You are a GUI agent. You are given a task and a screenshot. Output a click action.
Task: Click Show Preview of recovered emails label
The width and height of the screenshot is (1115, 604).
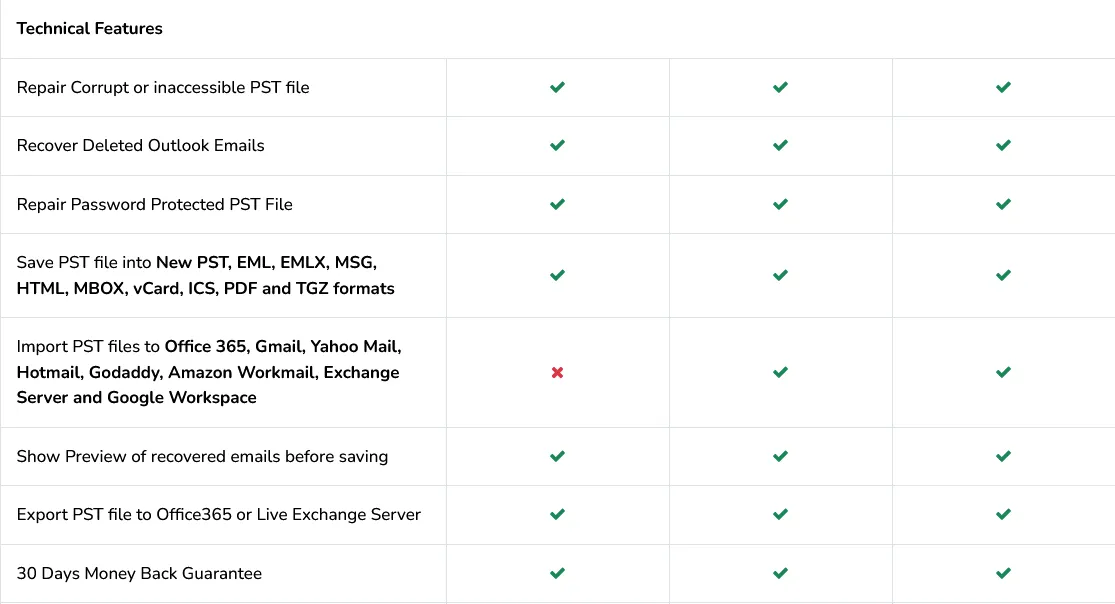tap(202, 456)
